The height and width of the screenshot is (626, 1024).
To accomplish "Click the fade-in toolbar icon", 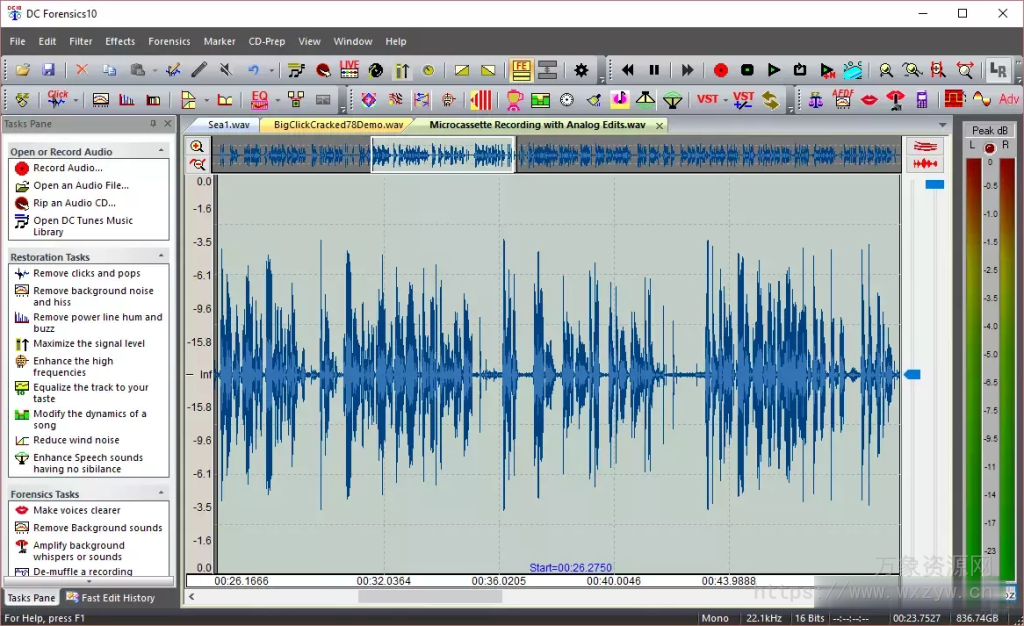I will tap(460, 70).
